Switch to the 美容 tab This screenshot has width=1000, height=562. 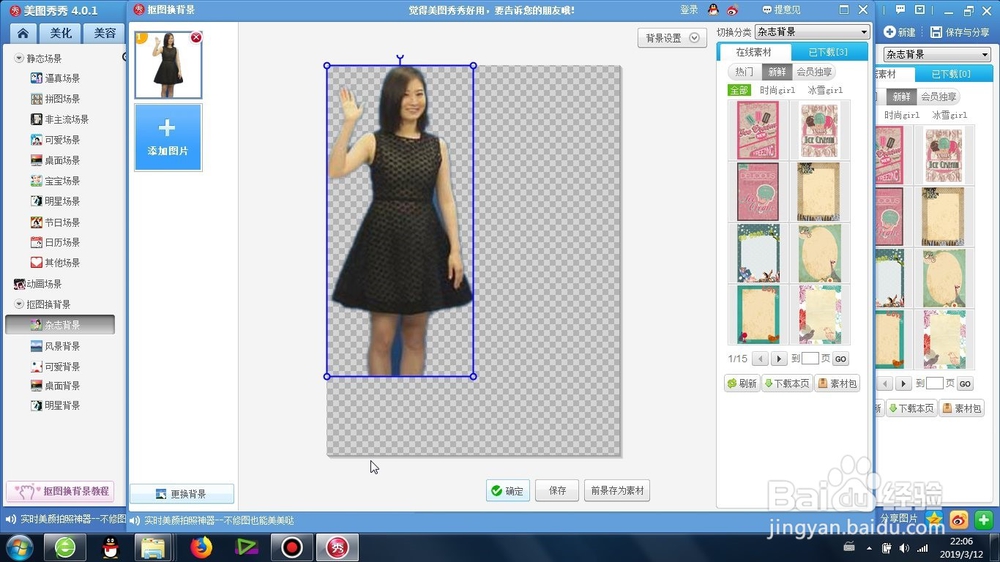tap(105, 33)
